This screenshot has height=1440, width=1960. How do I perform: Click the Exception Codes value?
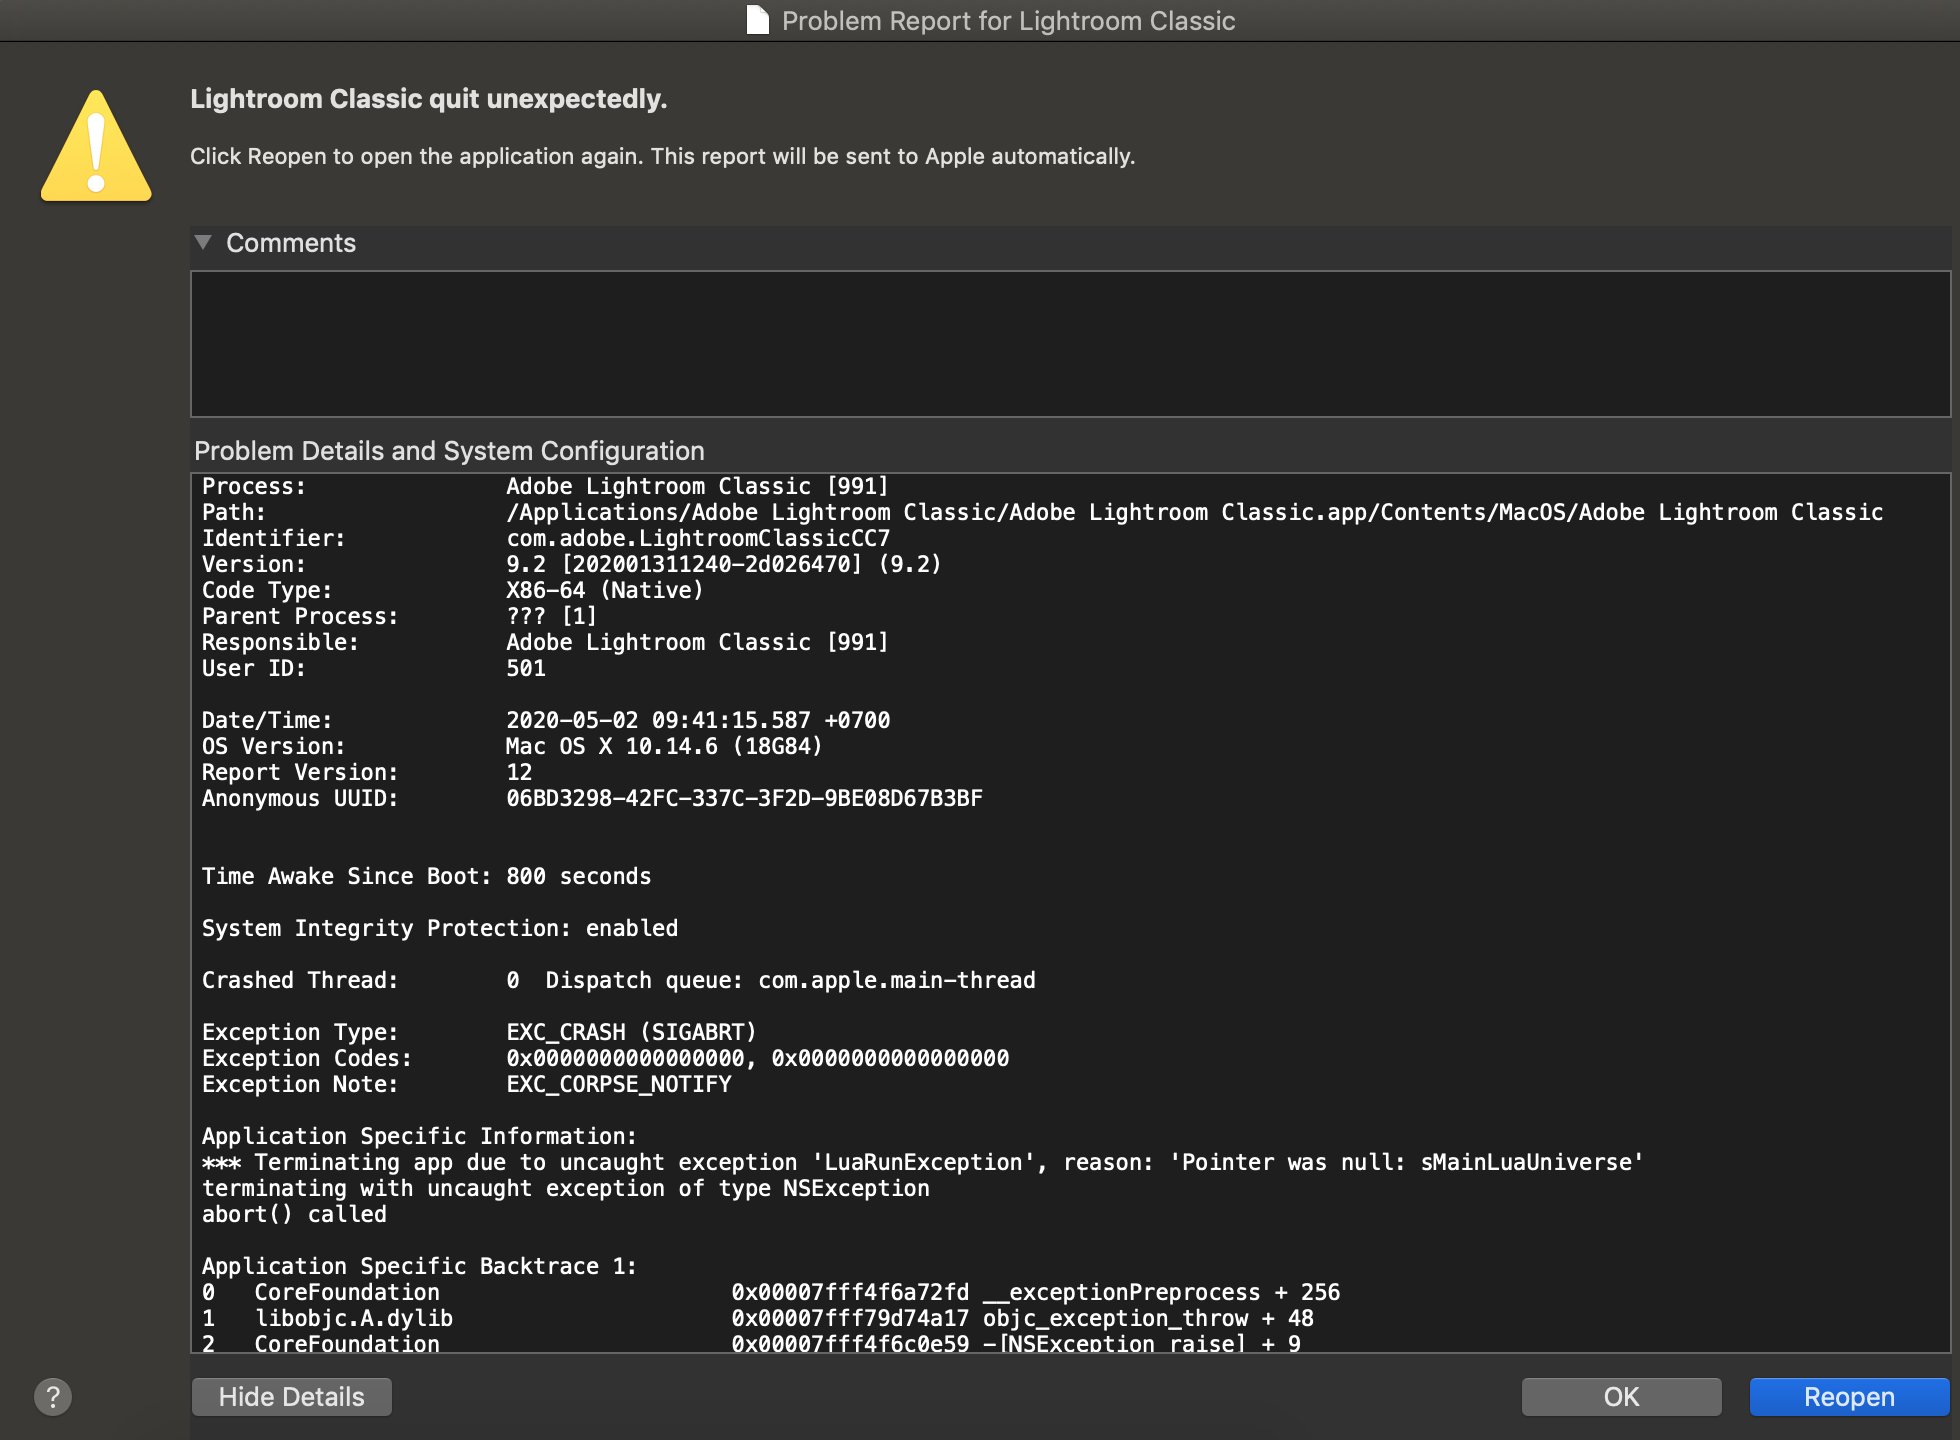click(757, 1058)
